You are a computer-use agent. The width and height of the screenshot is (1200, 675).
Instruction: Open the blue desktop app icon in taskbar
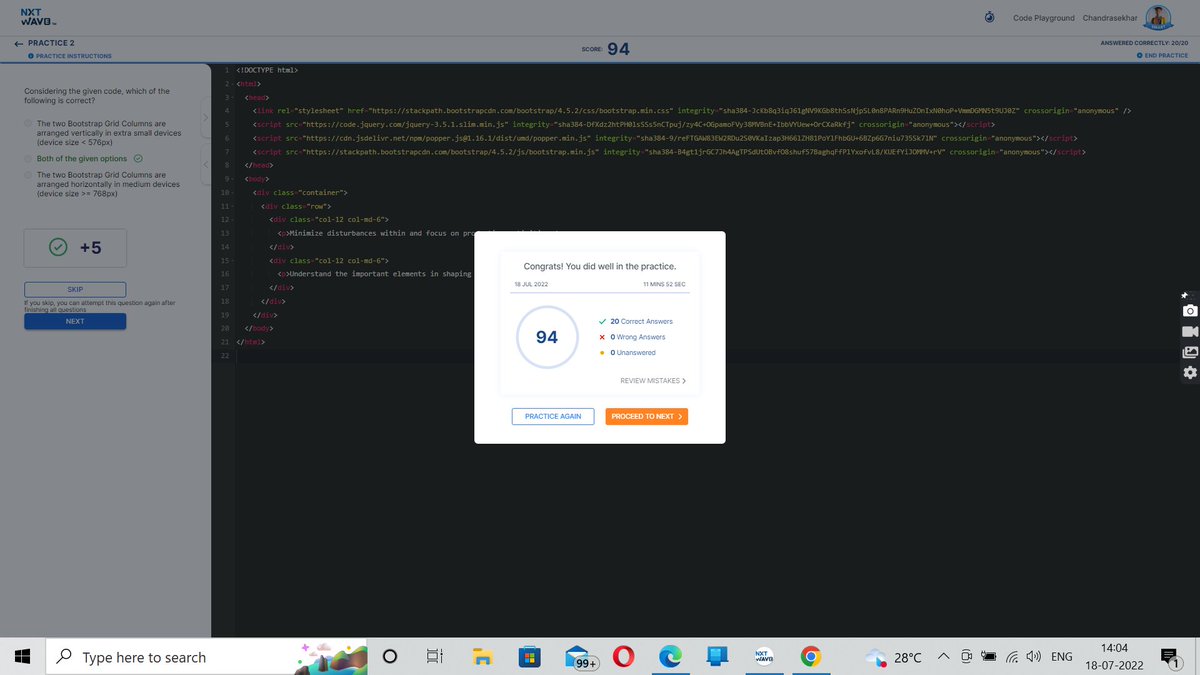click(716, 657)
